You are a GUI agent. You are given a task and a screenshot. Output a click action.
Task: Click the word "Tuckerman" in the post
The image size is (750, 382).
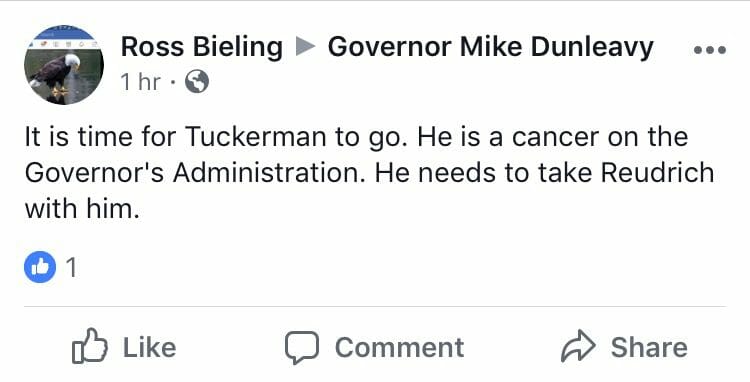click(x=255, y=137)
